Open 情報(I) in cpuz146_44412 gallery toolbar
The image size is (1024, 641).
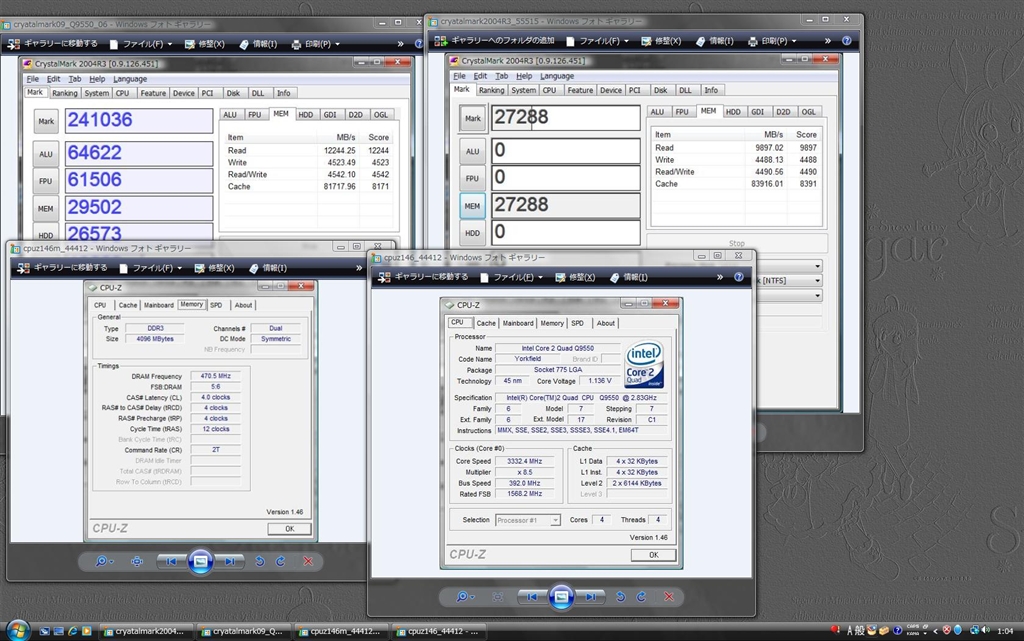pyautogui.click(x=628, y=277)
